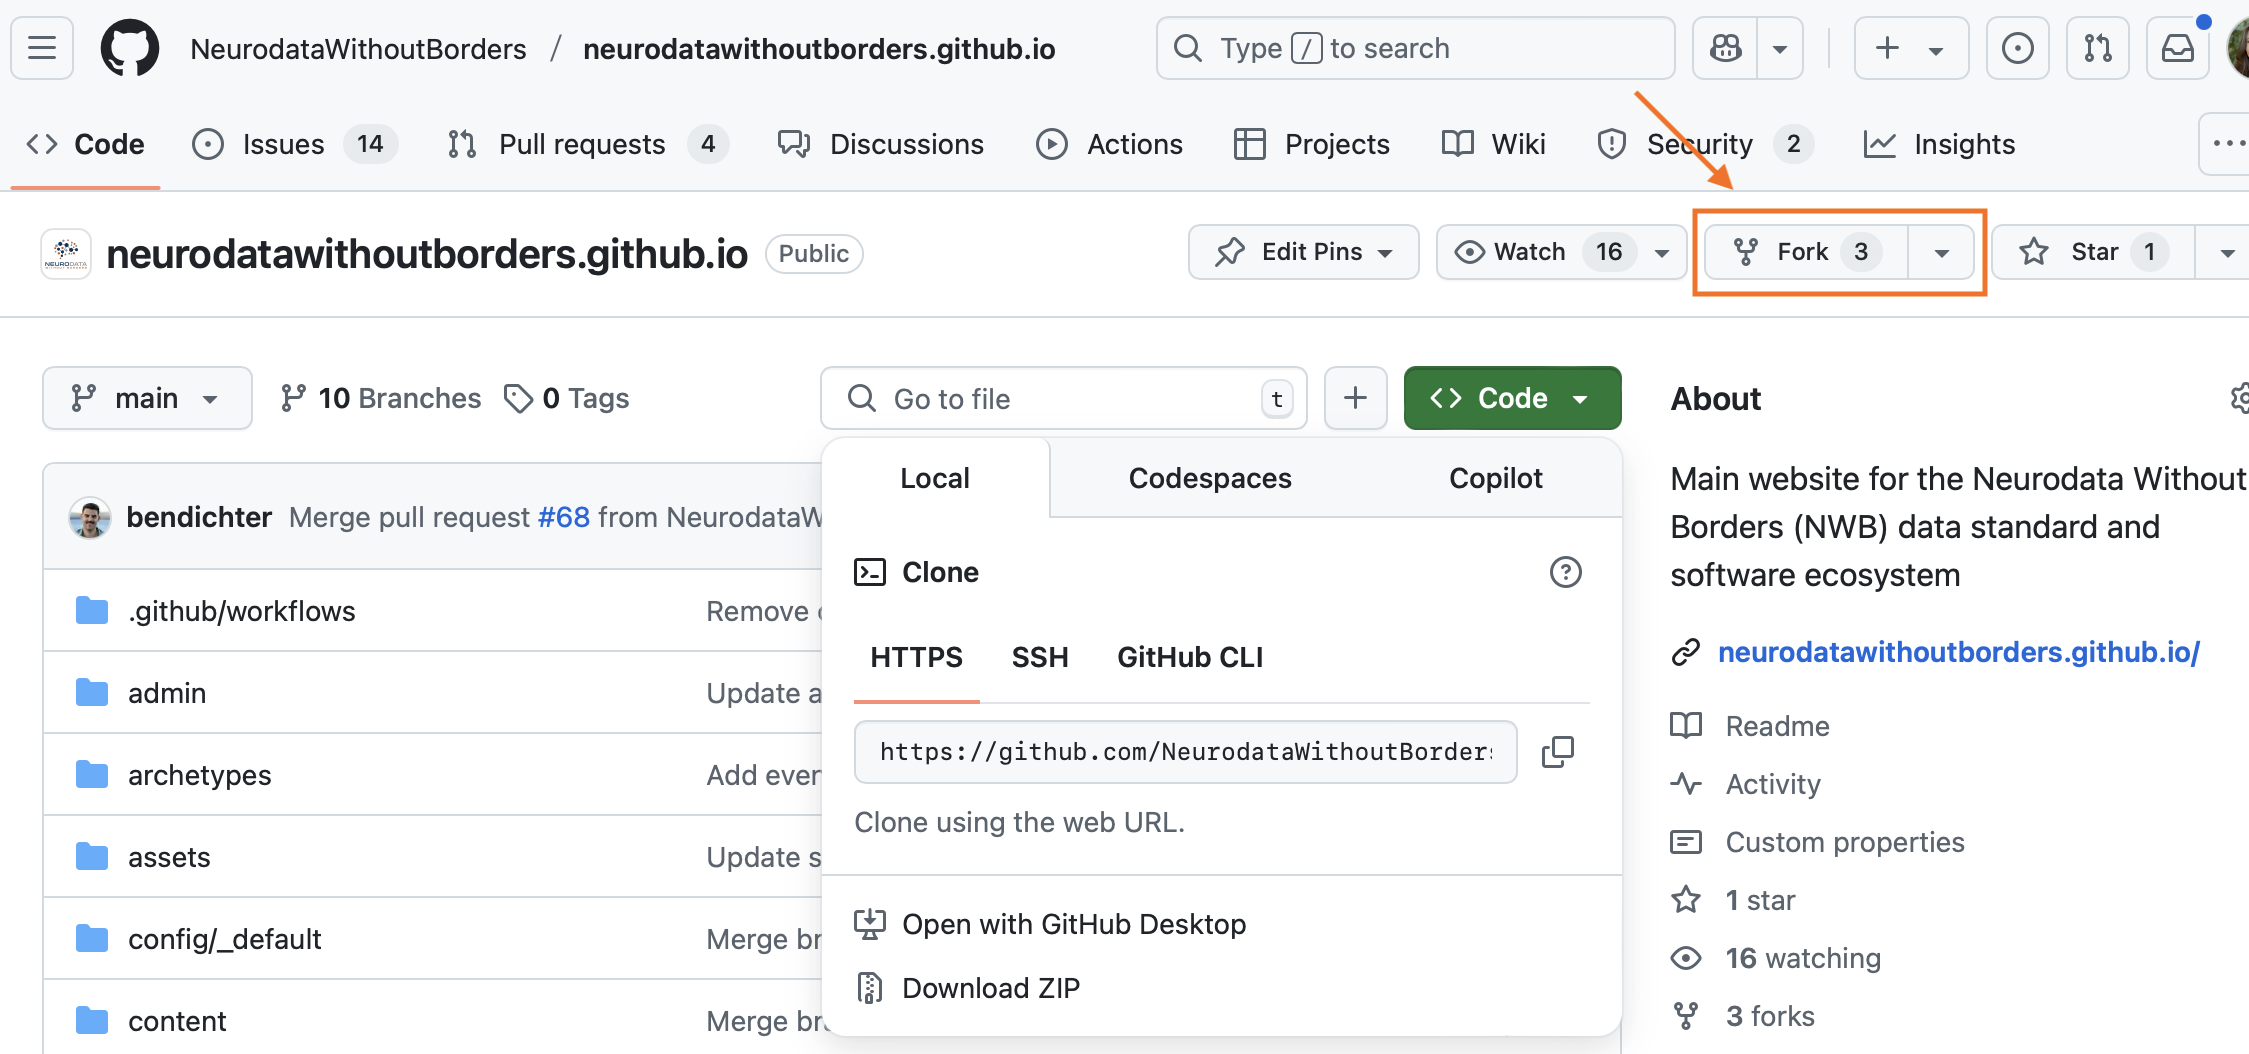
Task: Star the repository
Action: 2091,252
